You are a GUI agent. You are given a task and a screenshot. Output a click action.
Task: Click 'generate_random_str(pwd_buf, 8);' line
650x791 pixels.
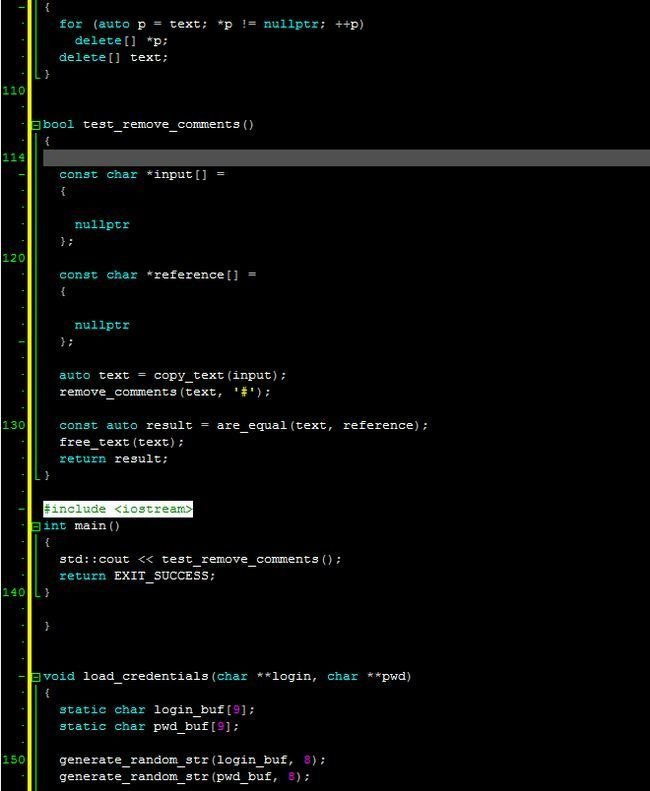click(x=185, y=776)
